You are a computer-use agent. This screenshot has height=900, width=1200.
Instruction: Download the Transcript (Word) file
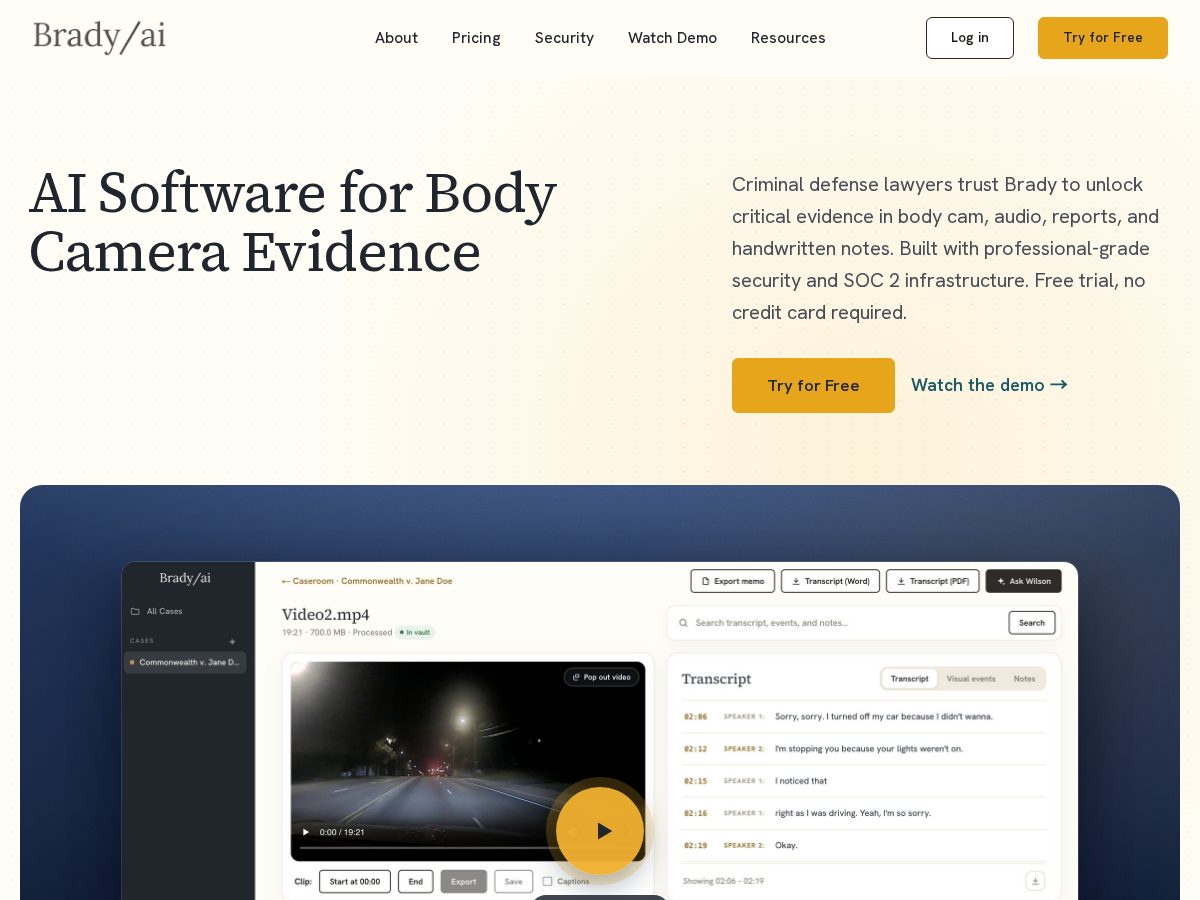point(831,581)
